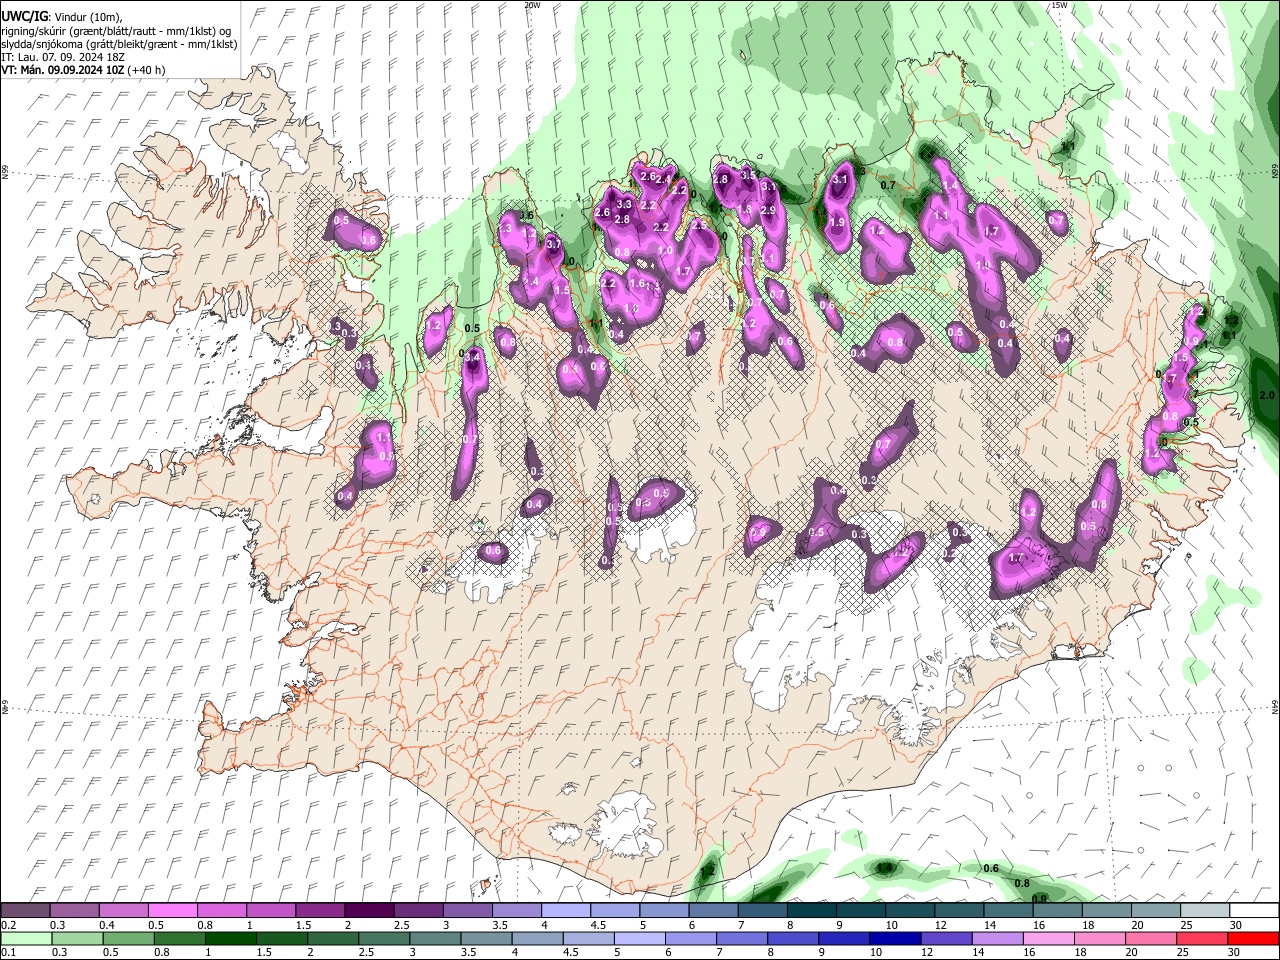This screenshot has height=960, width=1280.
Task: Click the '20W' longitude label at the top
Action: coord(532,5)
